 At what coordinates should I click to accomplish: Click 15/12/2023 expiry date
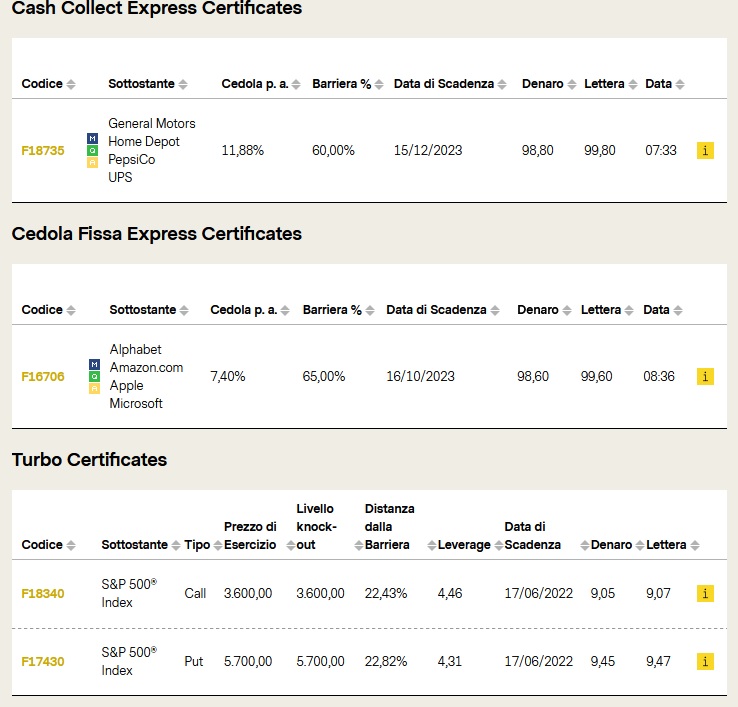428,151
